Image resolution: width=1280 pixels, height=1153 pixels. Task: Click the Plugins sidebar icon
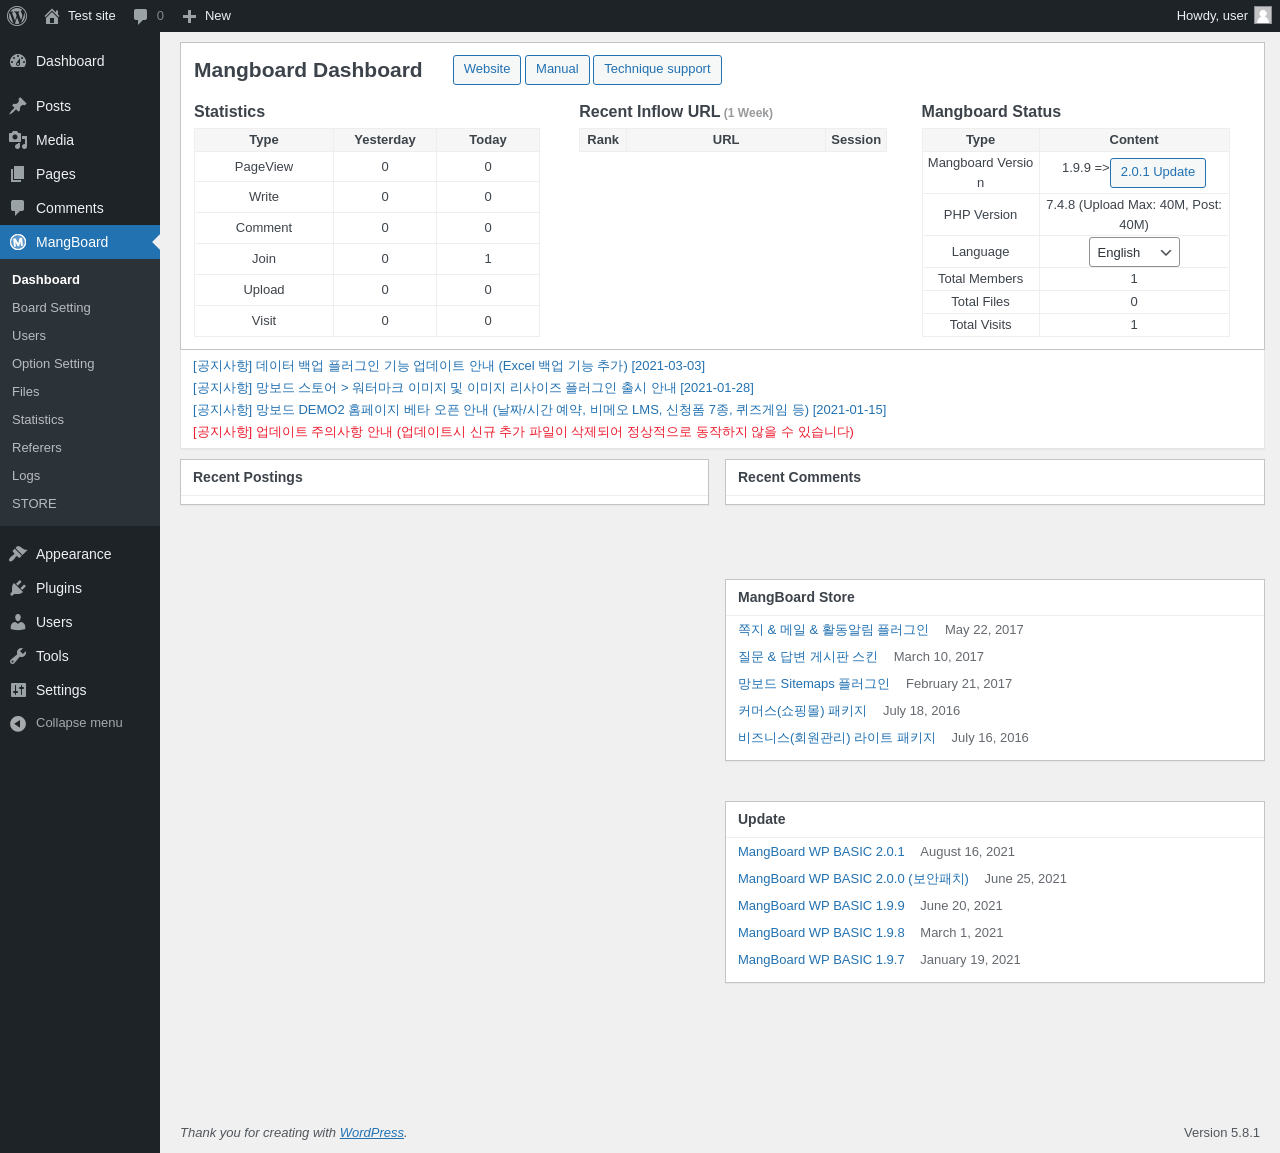(x=18, y=588)
